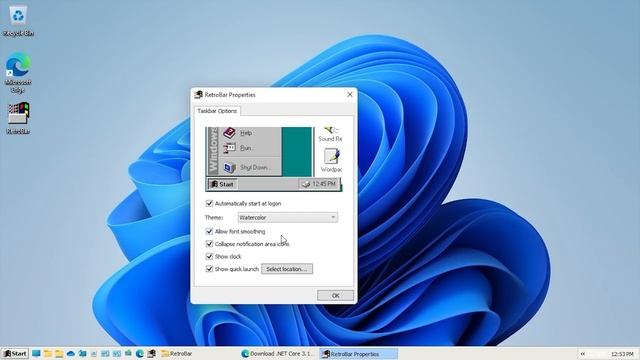
Task: Select the RetroBar desktop icon
Action: tap(18, 118)
